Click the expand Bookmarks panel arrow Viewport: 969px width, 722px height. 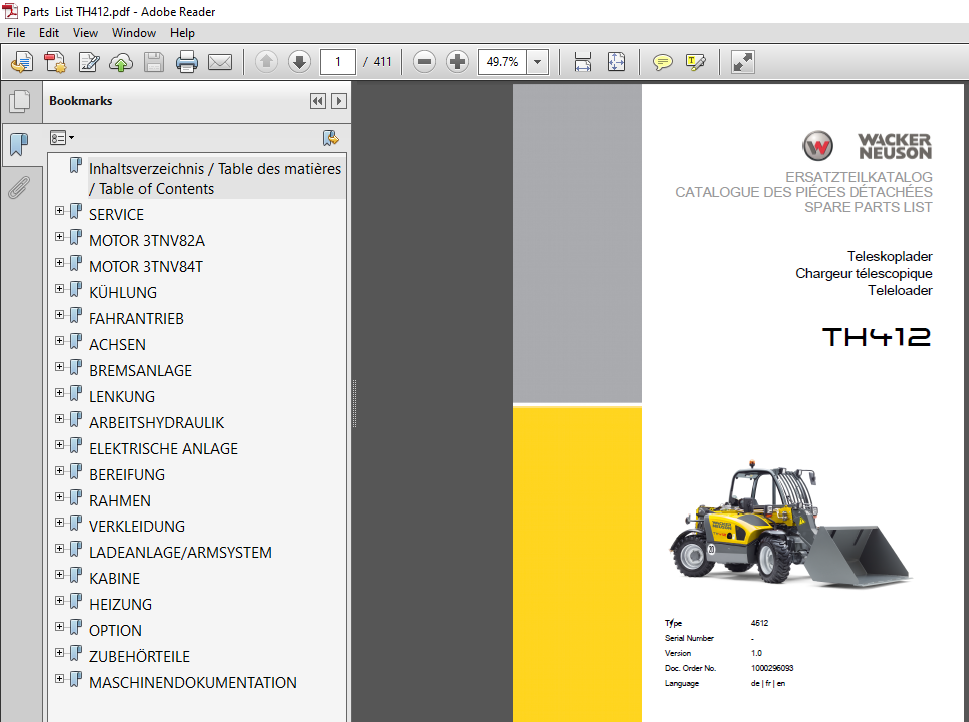pos(339,101)
